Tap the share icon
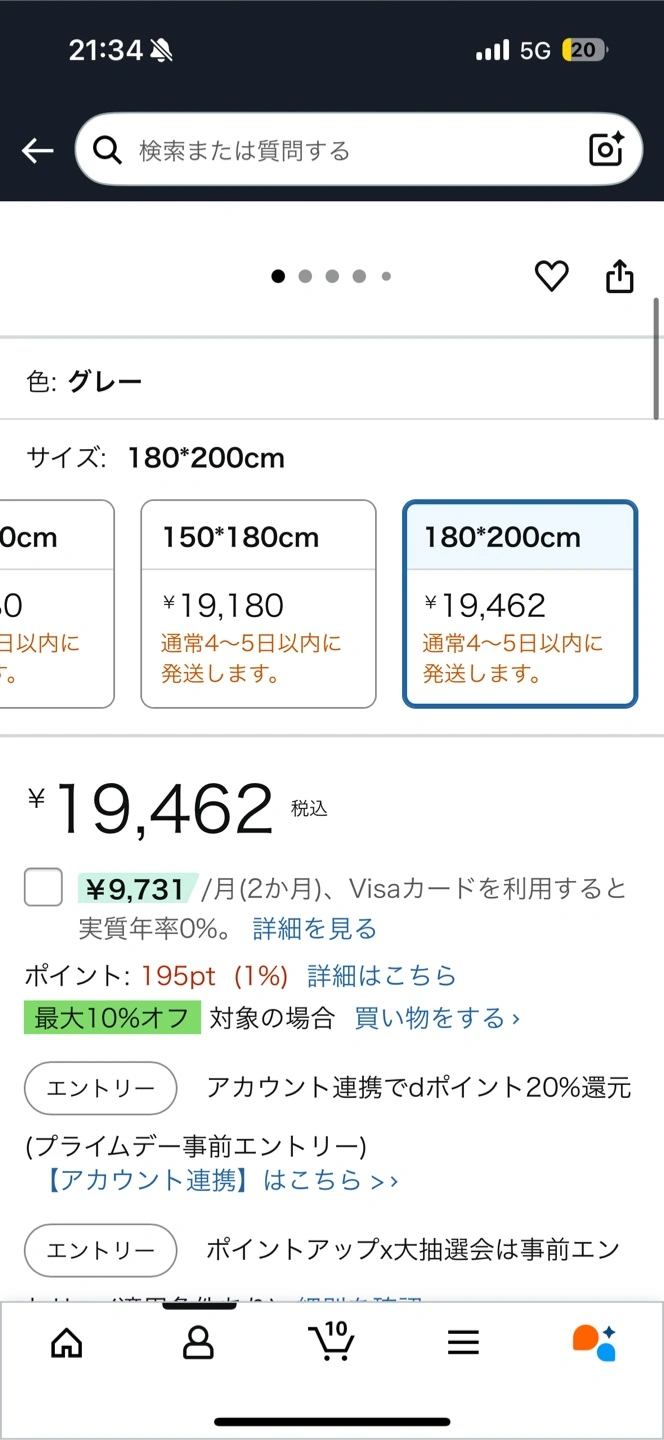 620,276
